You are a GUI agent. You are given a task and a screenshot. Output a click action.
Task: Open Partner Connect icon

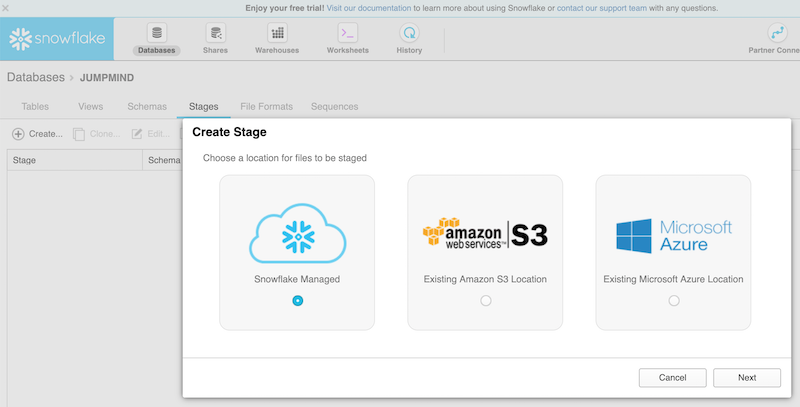pyautogui.click(x=778, y=33)
